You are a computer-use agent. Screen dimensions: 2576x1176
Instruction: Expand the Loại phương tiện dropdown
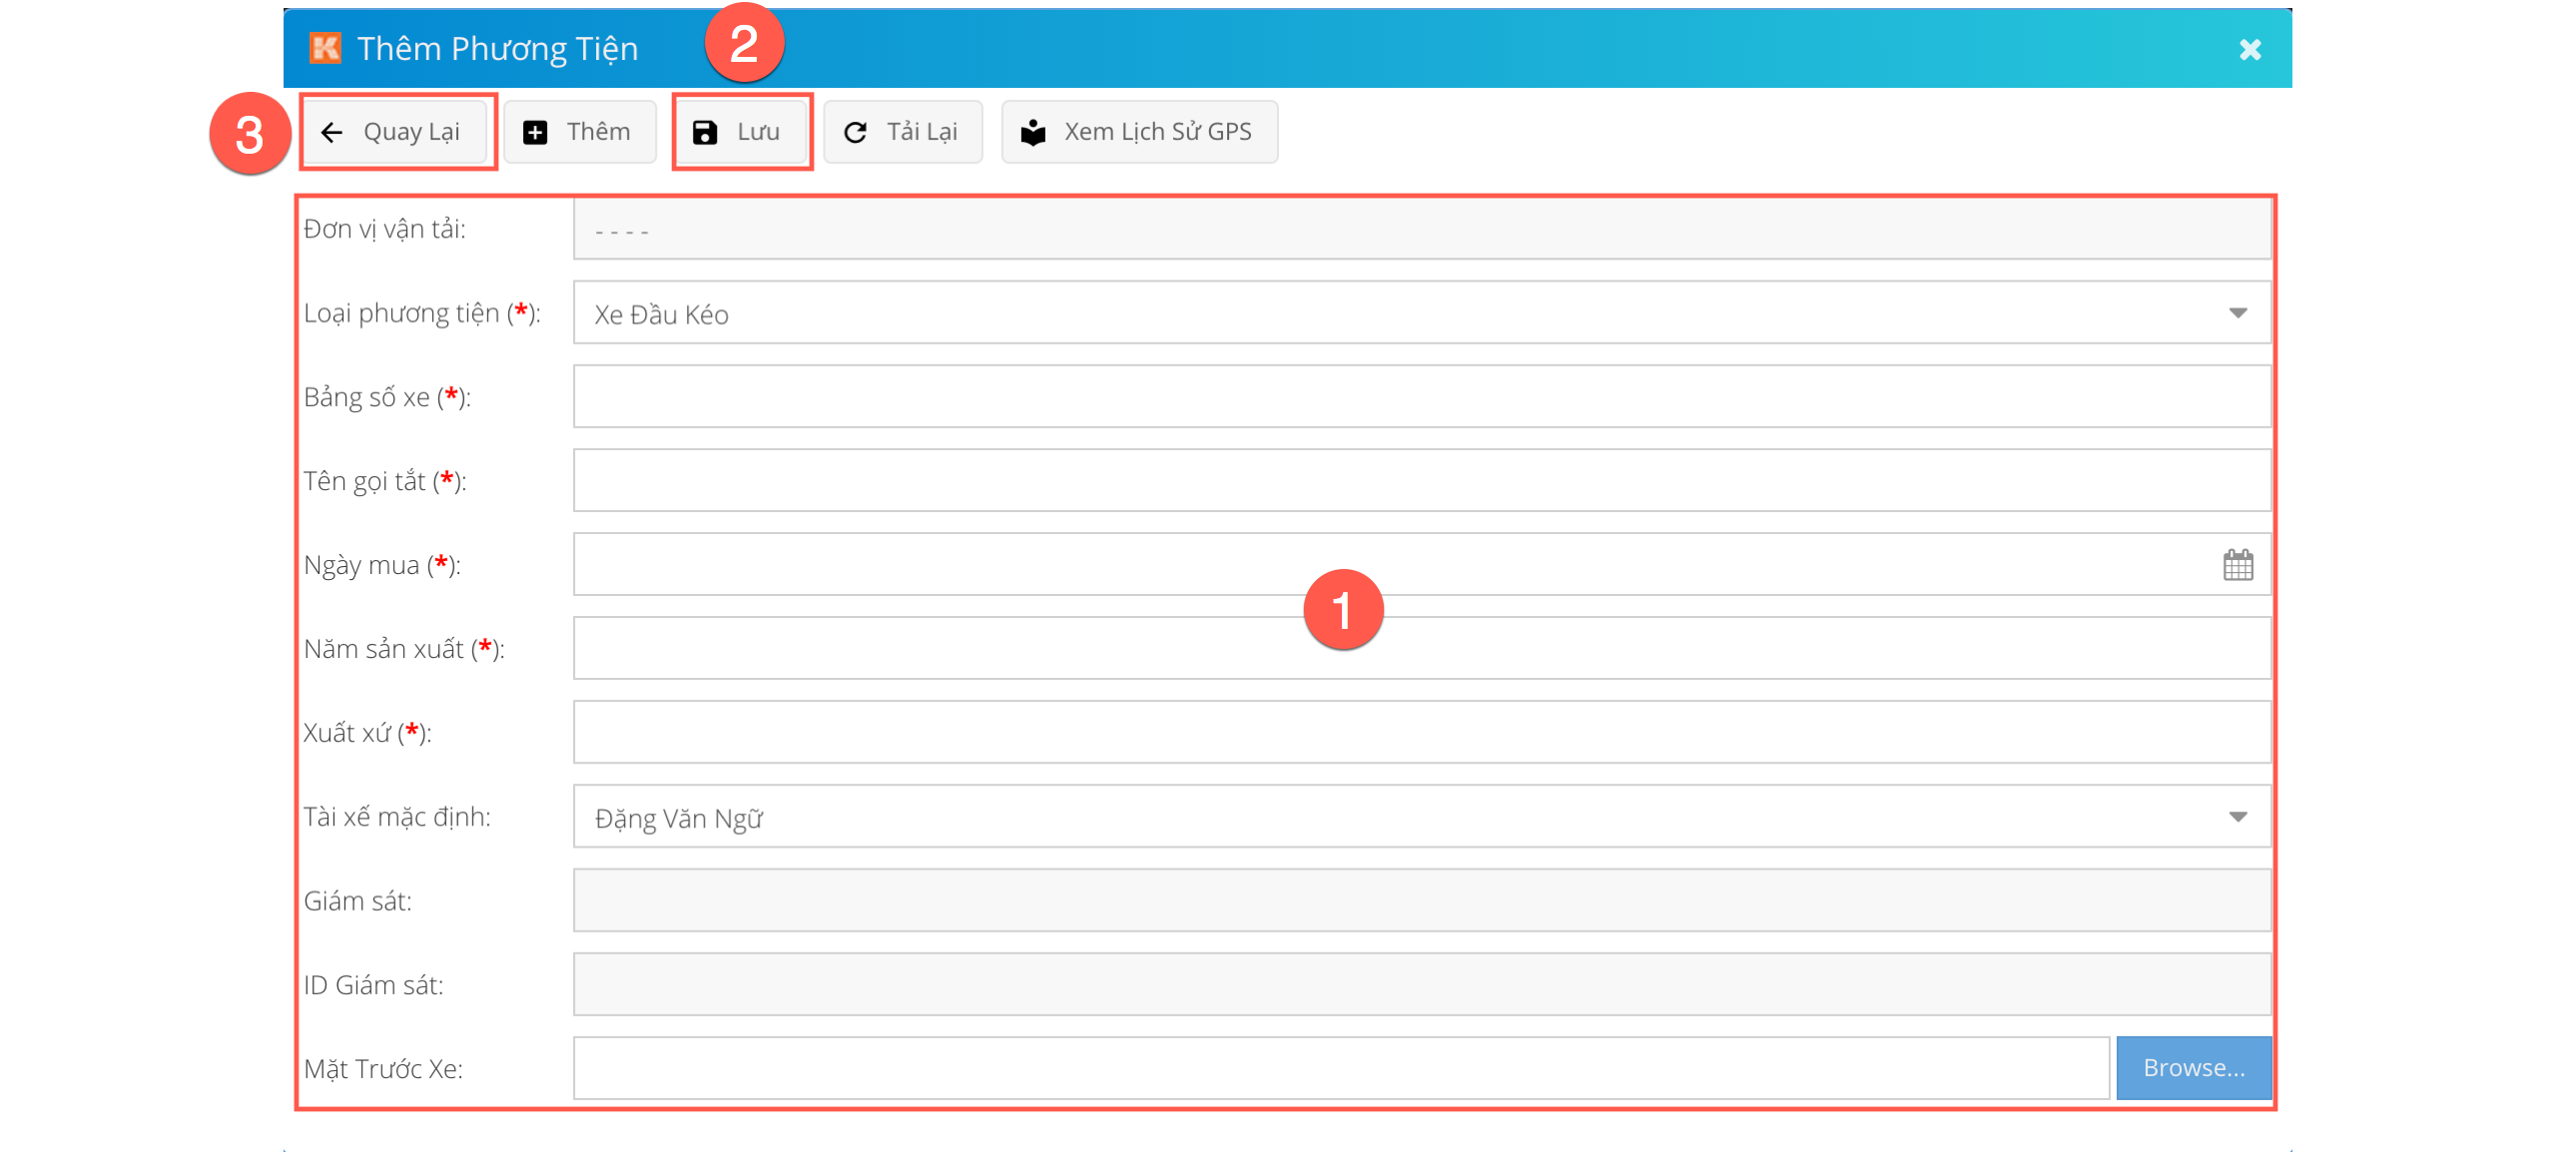point(2237,313)
